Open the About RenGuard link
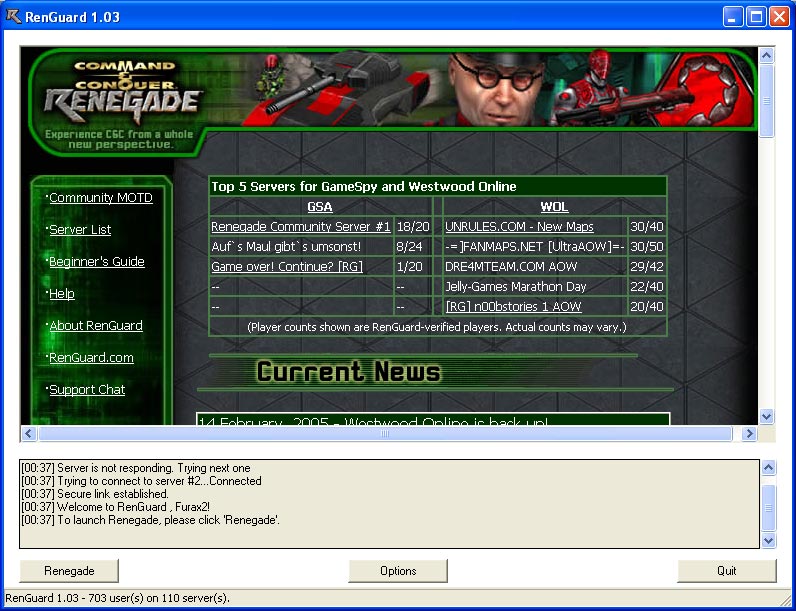The width and height of the screenshot is (796, 611). [96, 326]
